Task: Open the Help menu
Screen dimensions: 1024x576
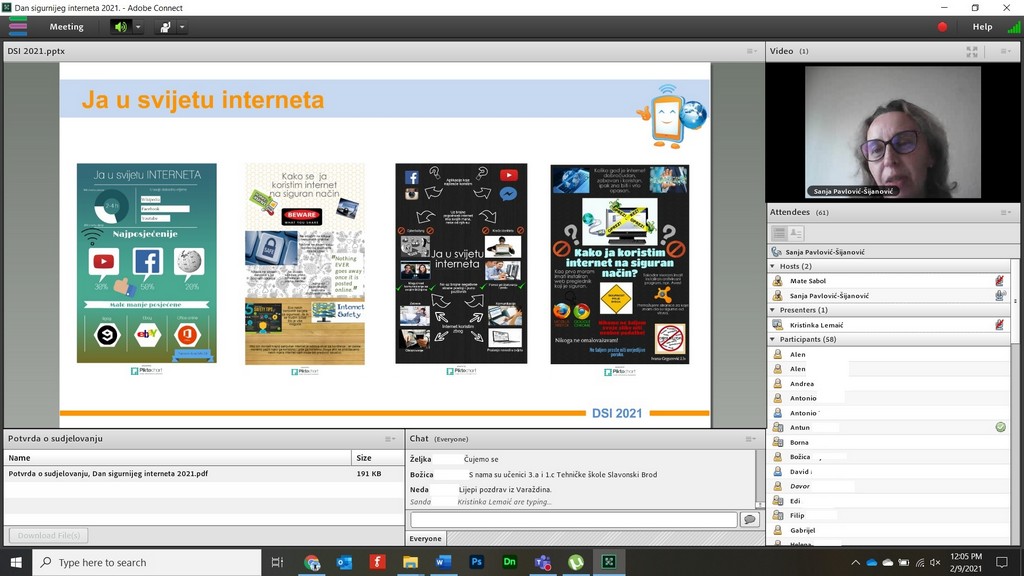Action: (x=982, y=27)
